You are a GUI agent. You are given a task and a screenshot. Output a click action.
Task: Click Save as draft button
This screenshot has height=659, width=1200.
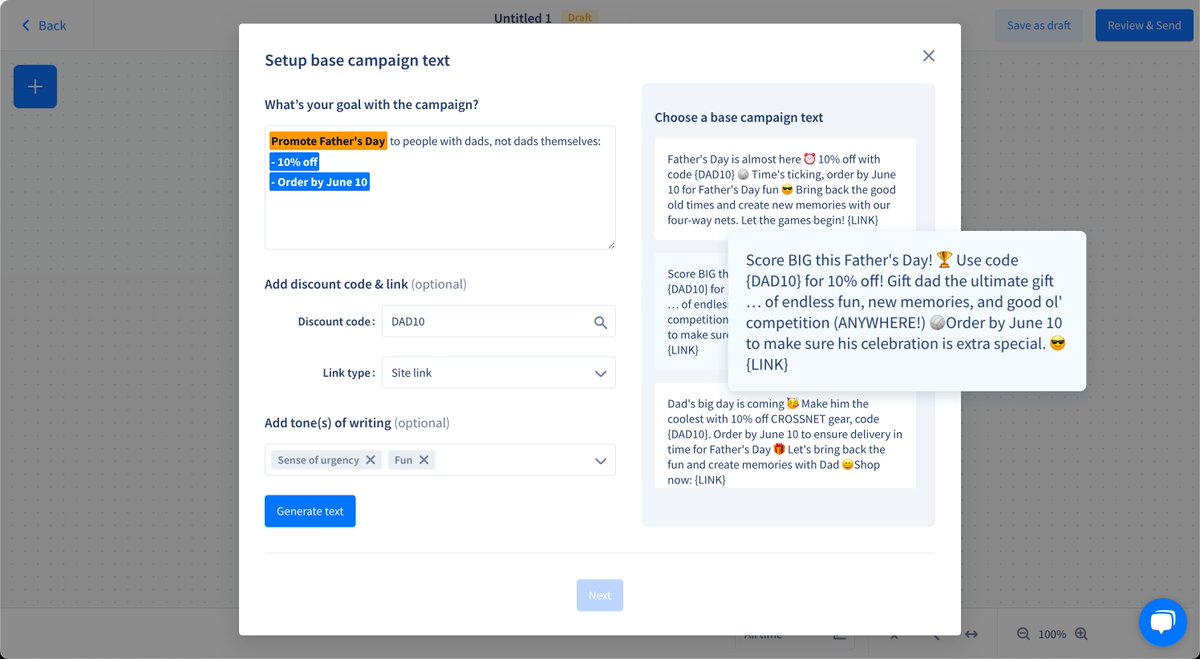coord(1038,25)
